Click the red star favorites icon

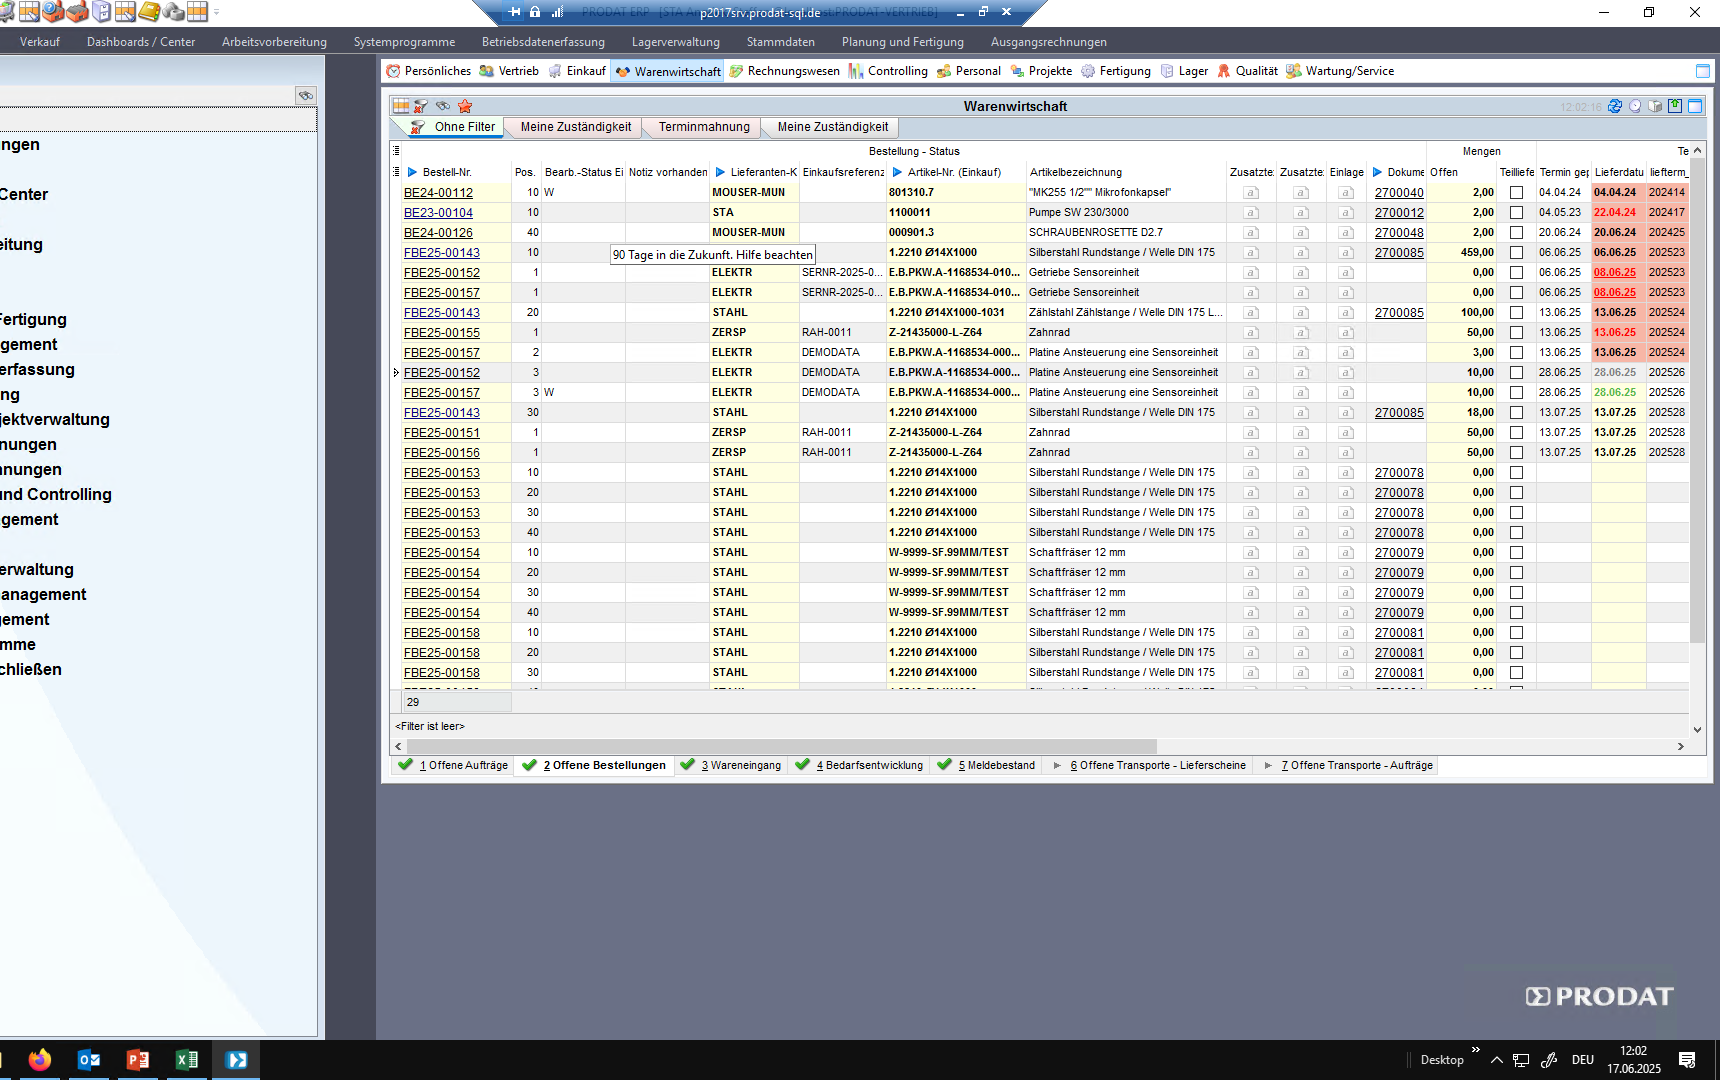coord(465,106)
